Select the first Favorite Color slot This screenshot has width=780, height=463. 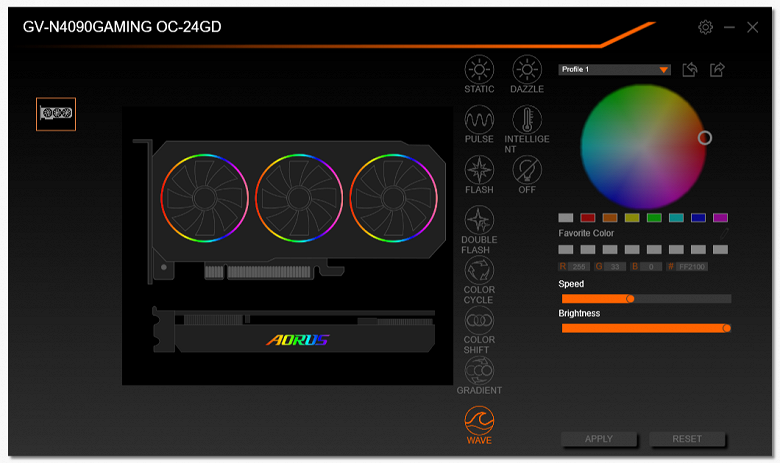click(566, 249)
